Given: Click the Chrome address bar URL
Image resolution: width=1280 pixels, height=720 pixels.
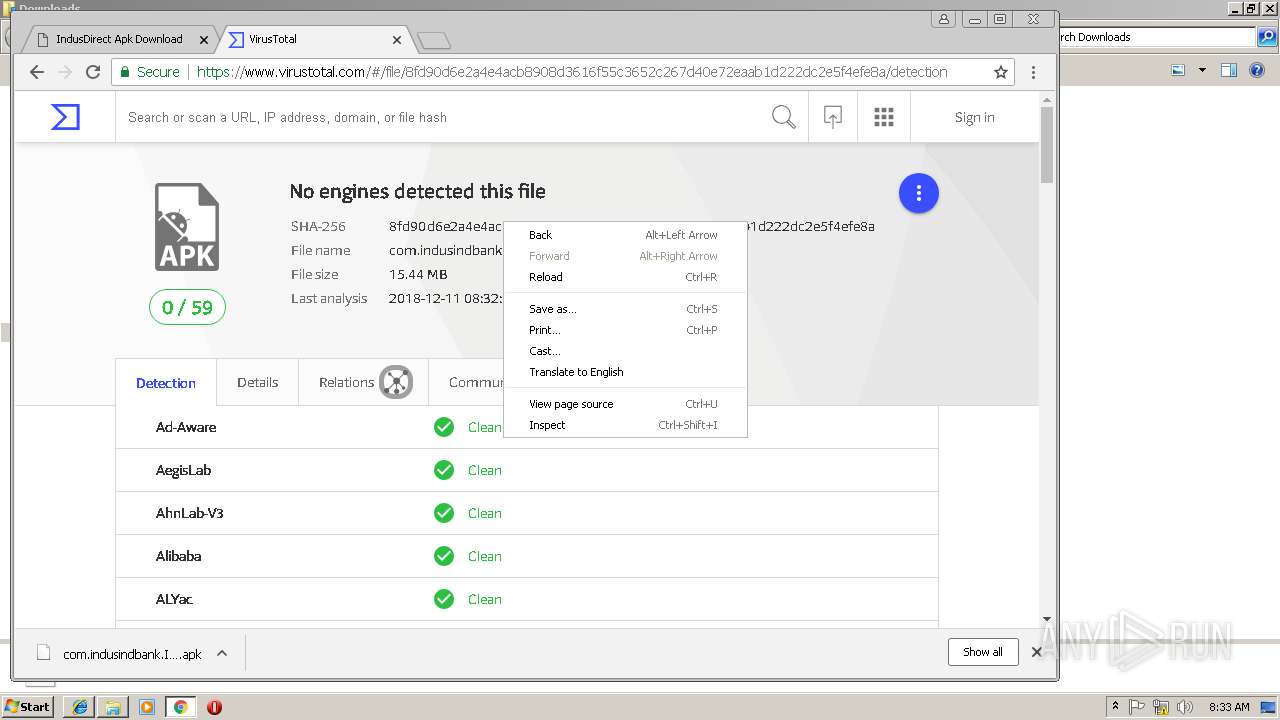Looking at the screenshot, I should point(572,72).
